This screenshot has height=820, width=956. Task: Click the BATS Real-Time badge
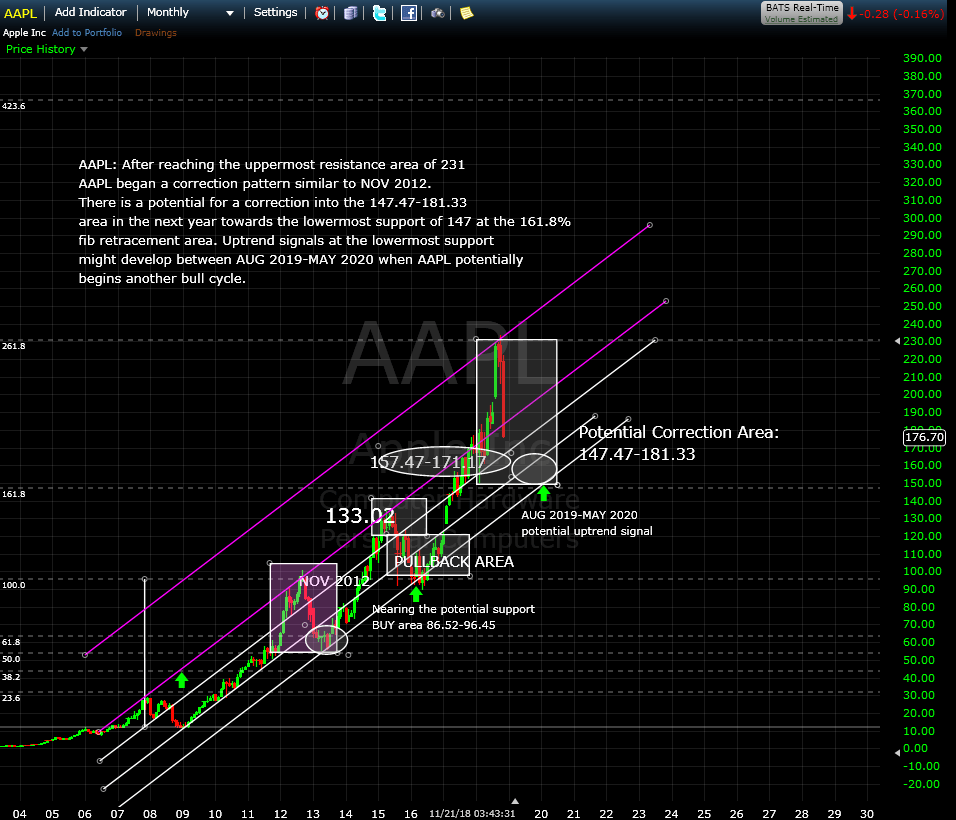click(x=802, y=13)
